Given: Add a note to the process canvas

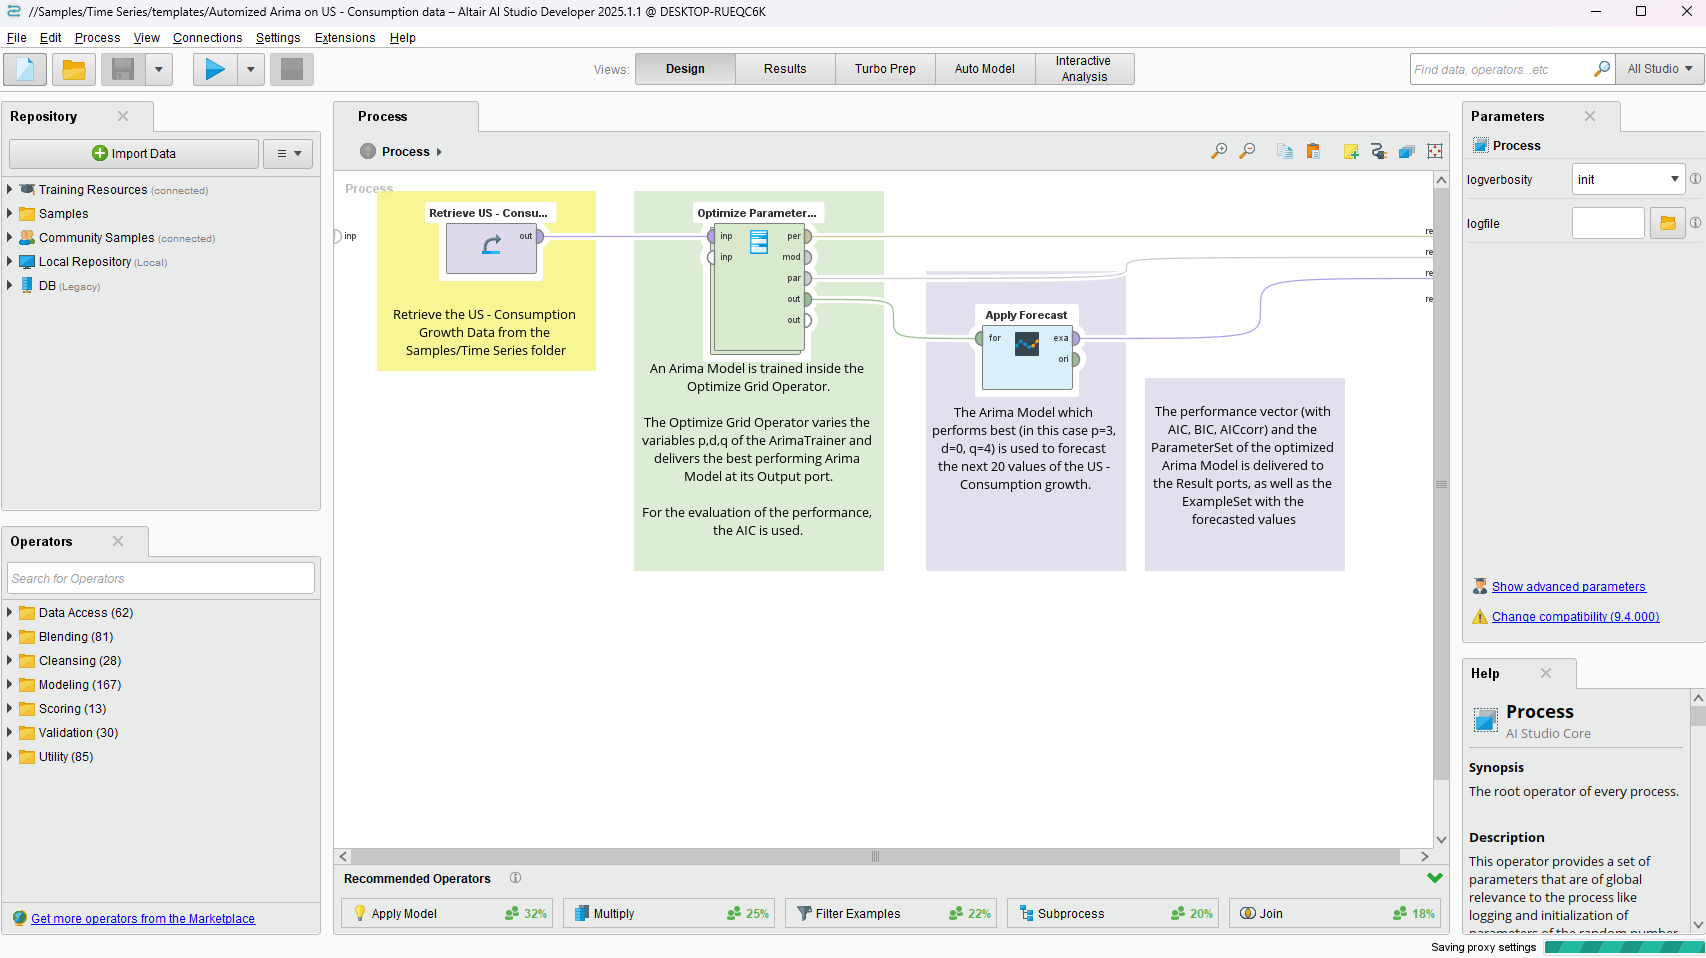Looking at the screenshot, I should 1351,151.
